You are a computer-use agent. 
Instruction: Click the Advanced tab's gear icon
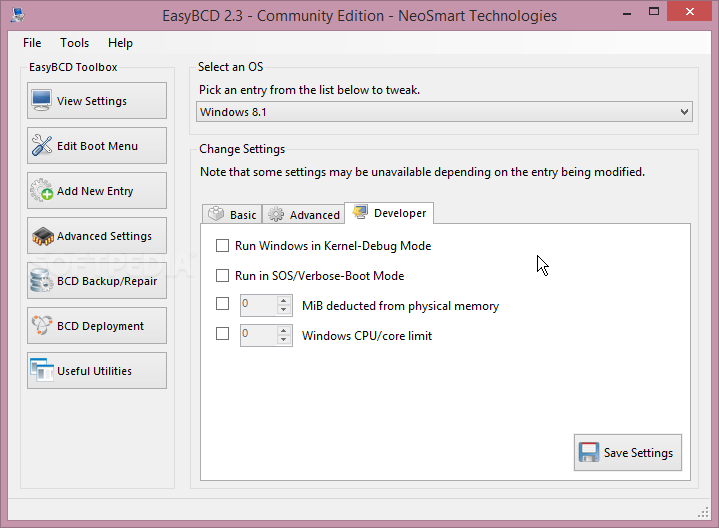tap(276, 214)
